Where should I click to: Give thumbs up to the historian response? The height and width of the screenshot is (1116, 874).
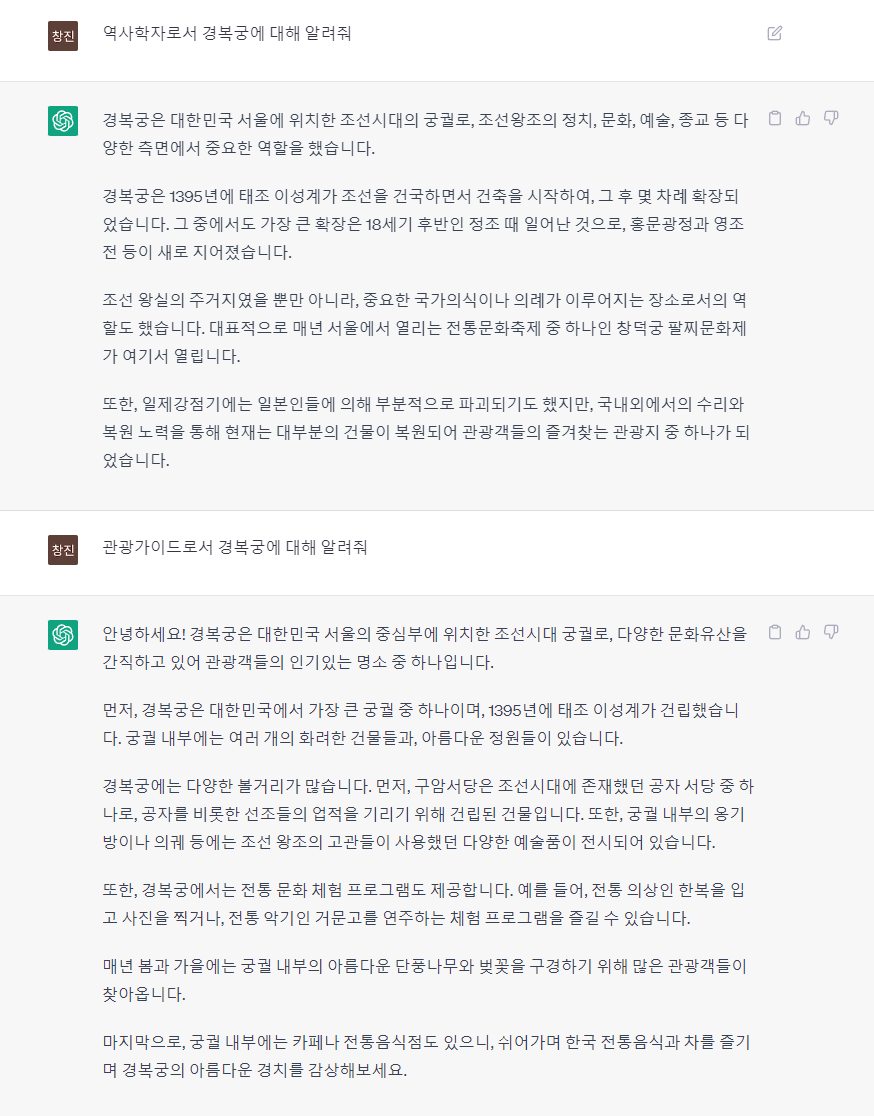pos(803,118)
